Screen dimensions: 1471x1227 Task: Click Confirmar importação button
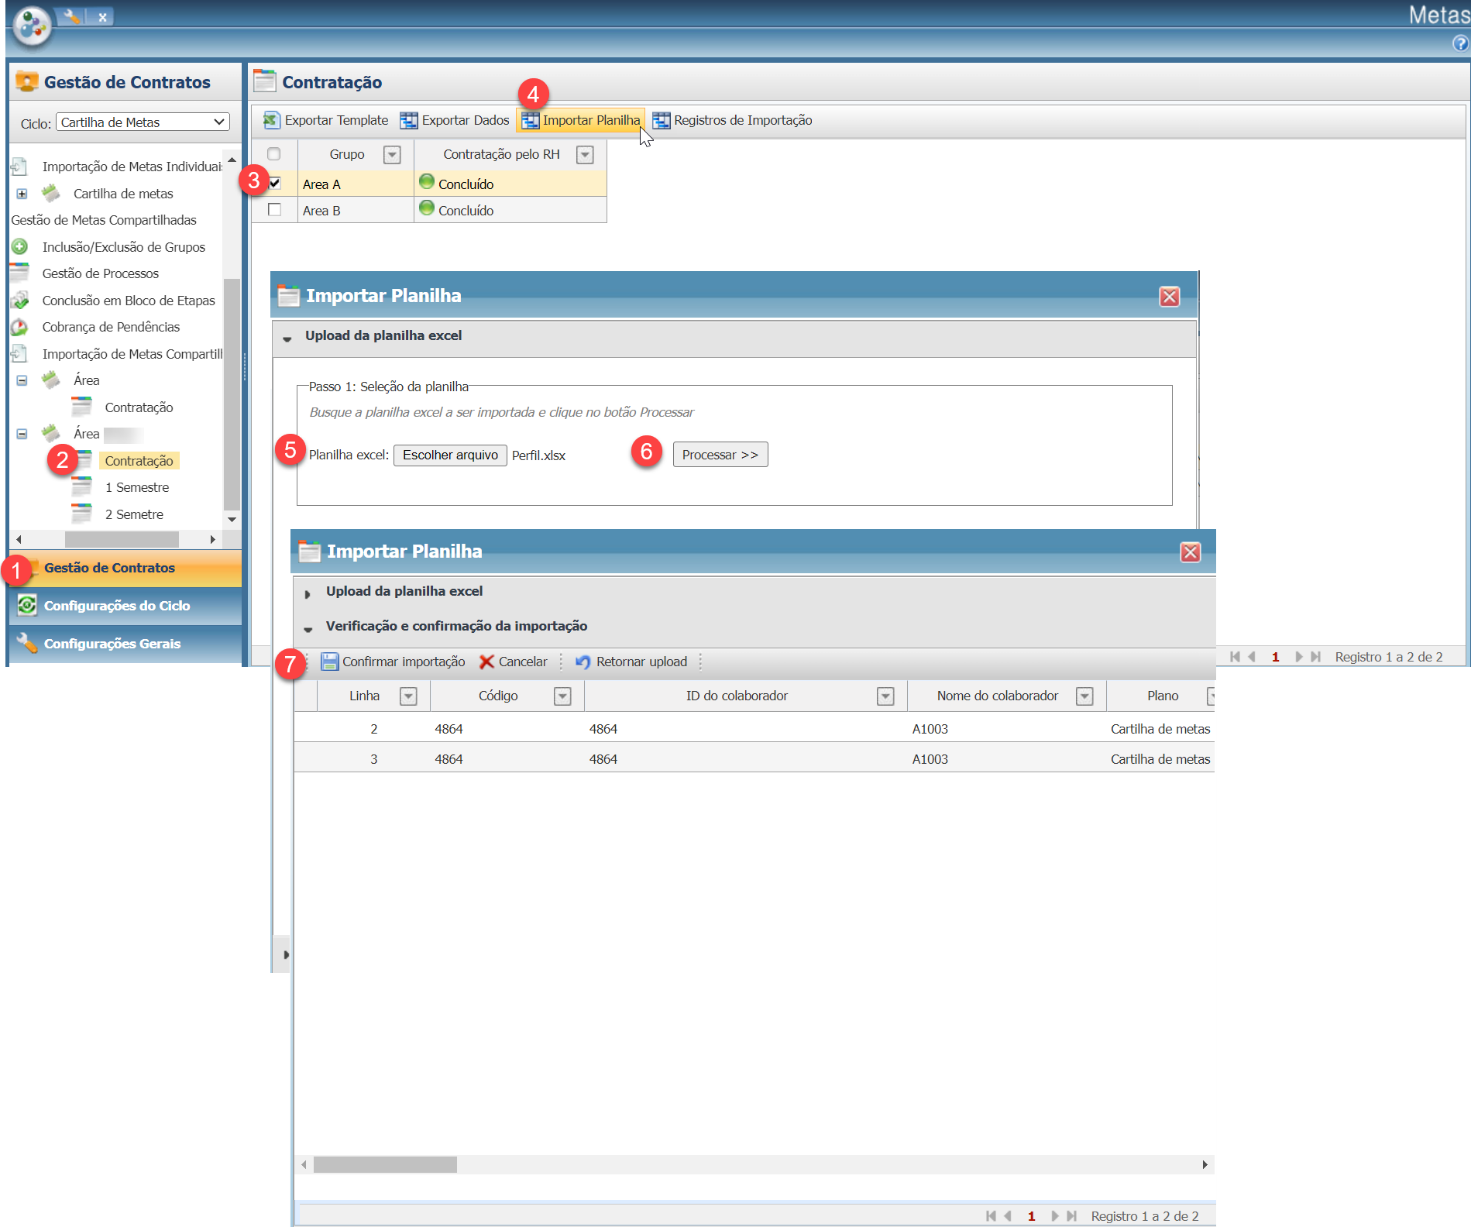click(x=393, y=662)
